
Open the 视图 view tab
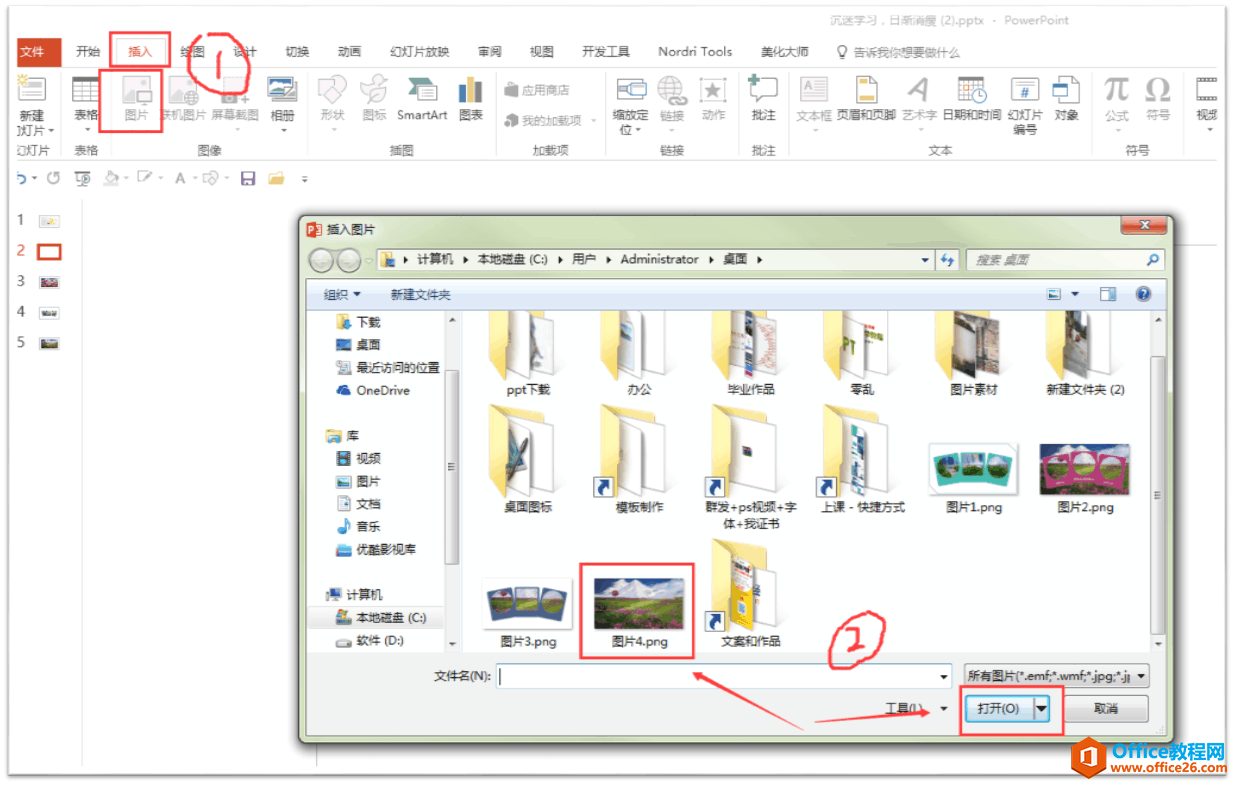[542, 52]
